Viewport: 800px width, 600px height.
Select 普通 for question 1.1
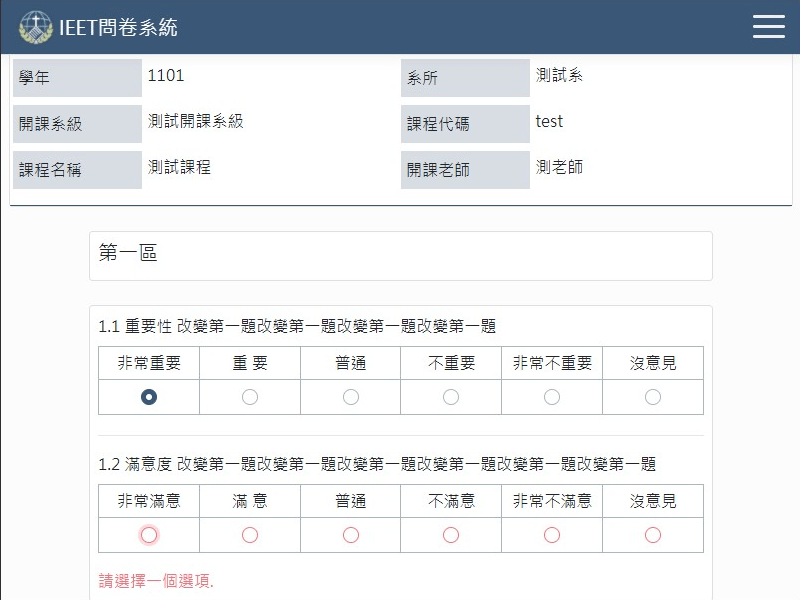tap(350, 396)
